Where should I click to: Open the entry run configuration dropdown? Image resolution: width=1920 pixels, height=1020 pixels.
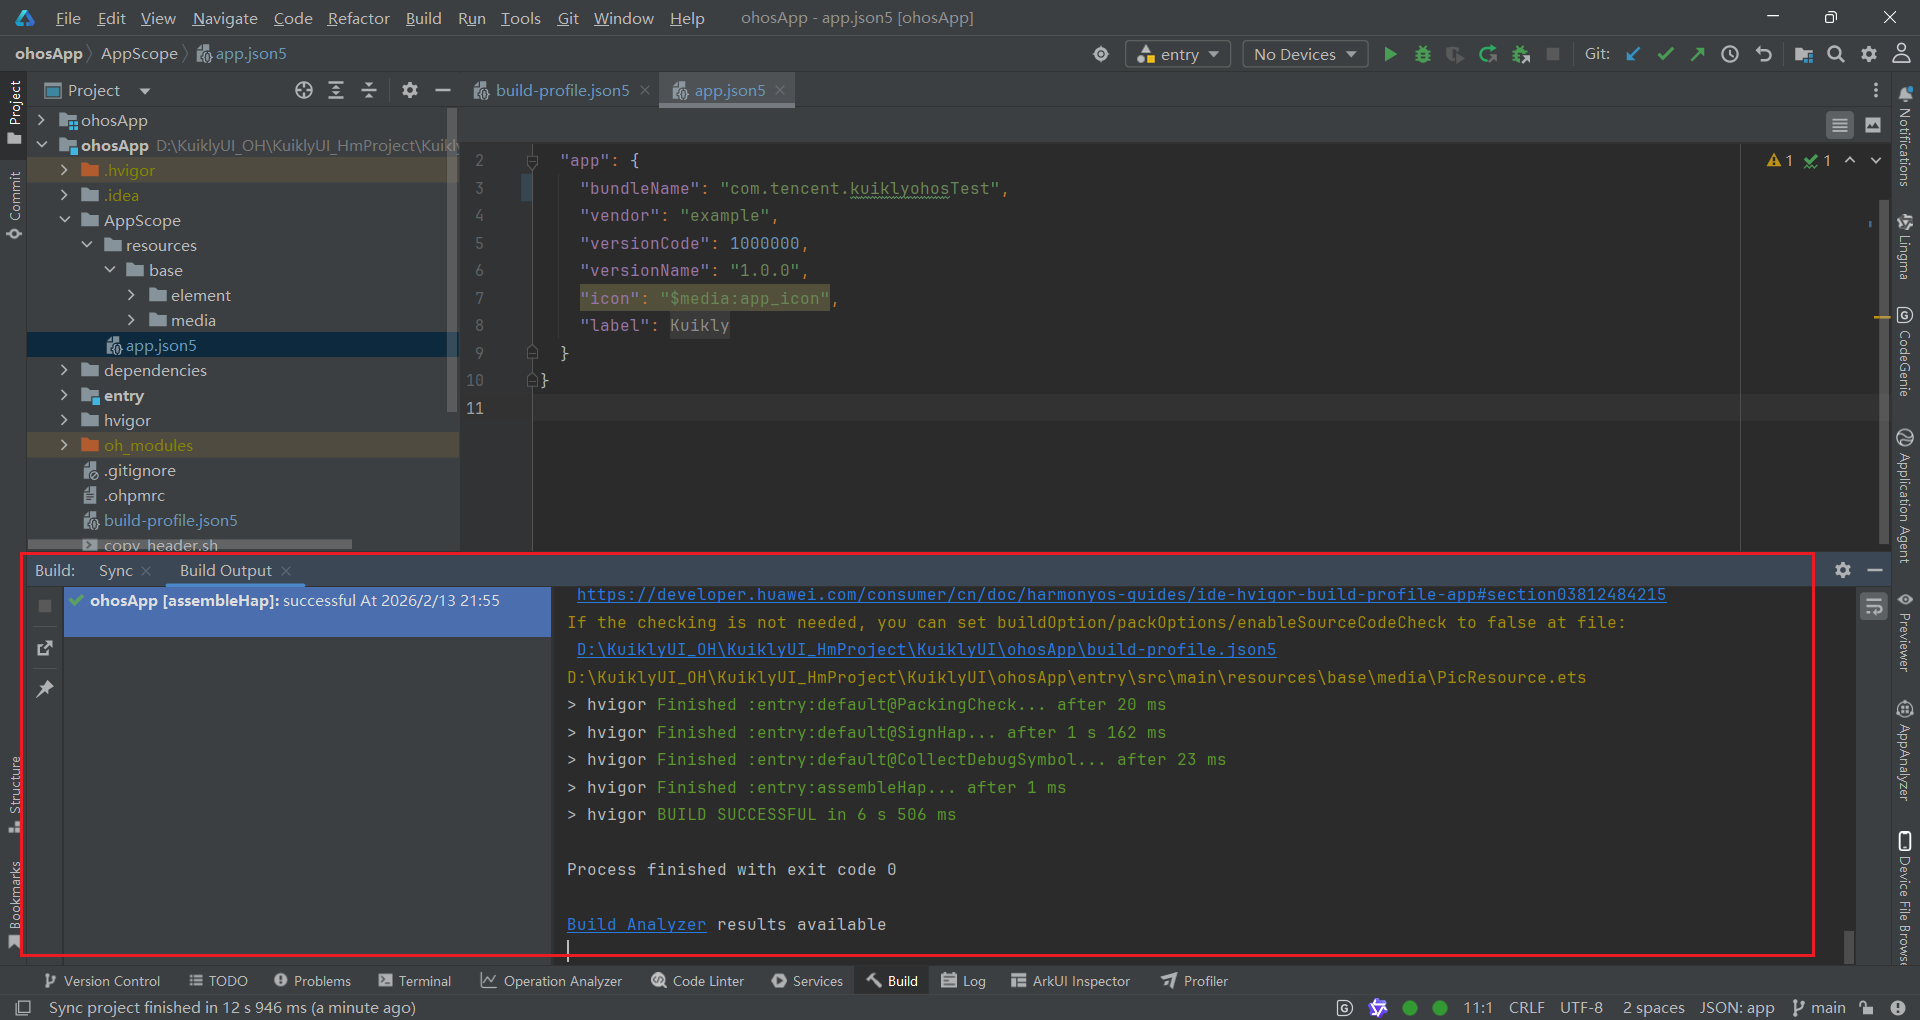click(x=1177, y=54)
